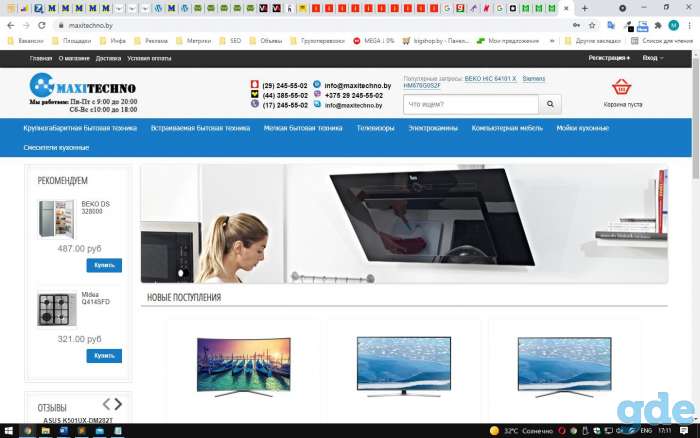Show previous review with left arrow
Screen dimensions: 700x438
pos(106,404)
